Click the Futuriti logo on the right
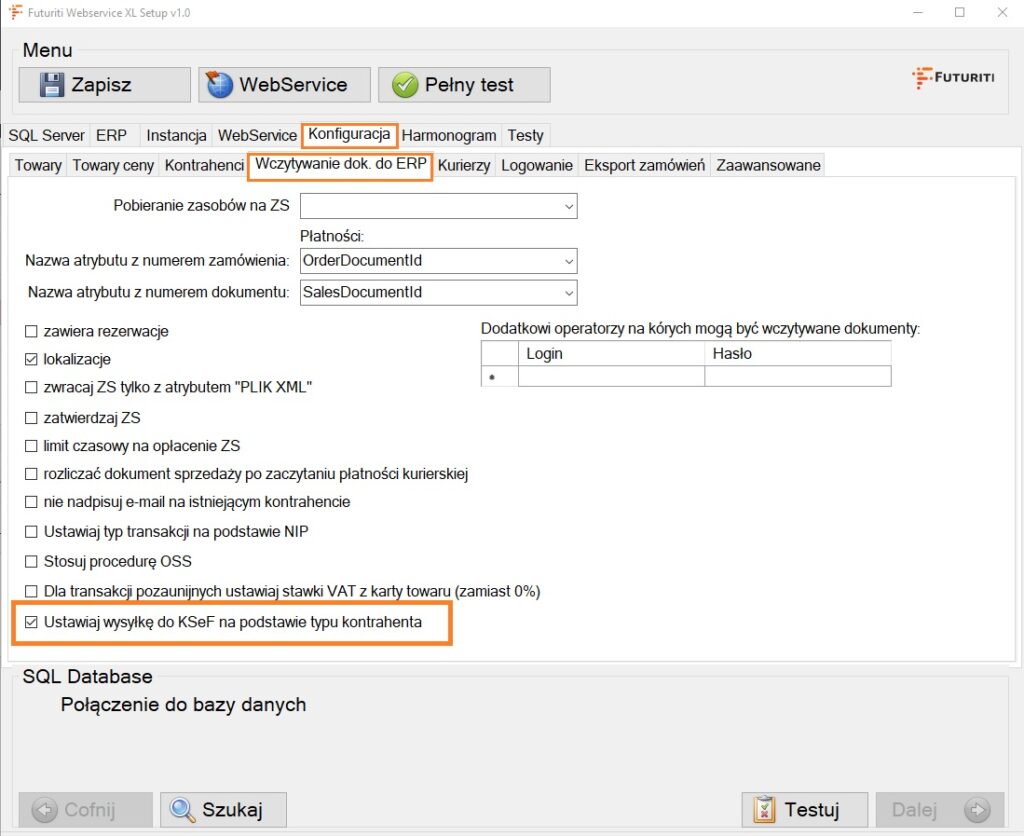The image size is (1024, 836). pyautogui.click(x=952, y=78)
